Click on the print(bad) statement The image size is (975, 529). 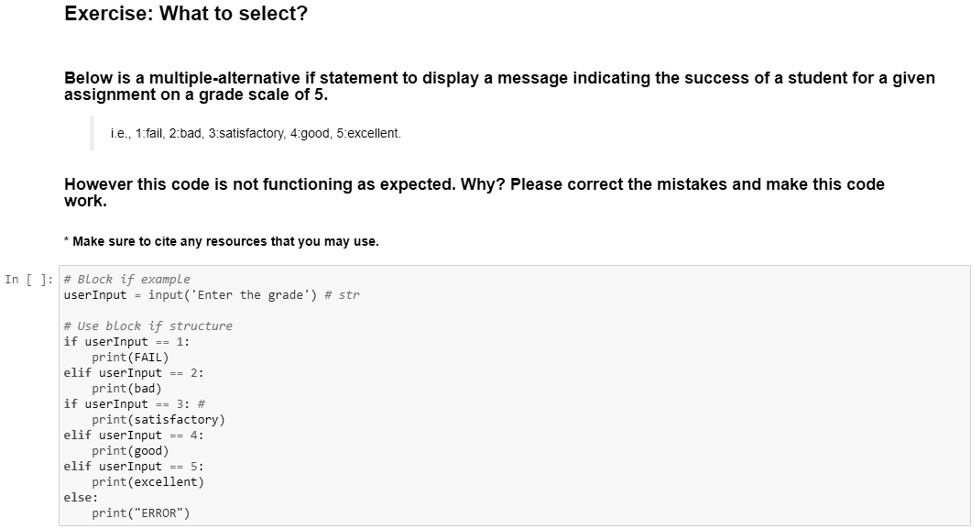pos(127,388)
